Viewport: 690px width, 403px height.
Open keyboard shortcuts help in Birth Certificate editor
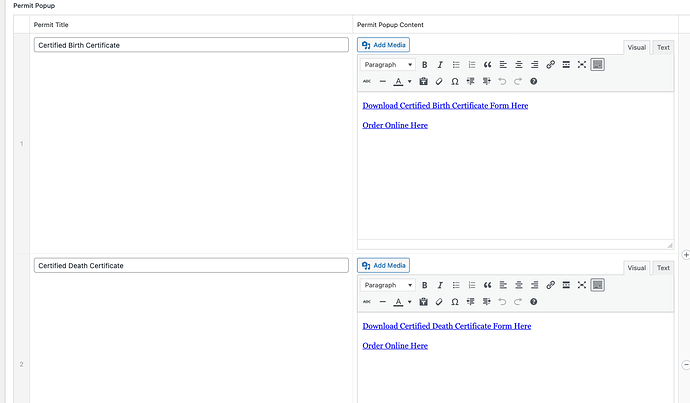pyautogui.click(x=533, y=81)
